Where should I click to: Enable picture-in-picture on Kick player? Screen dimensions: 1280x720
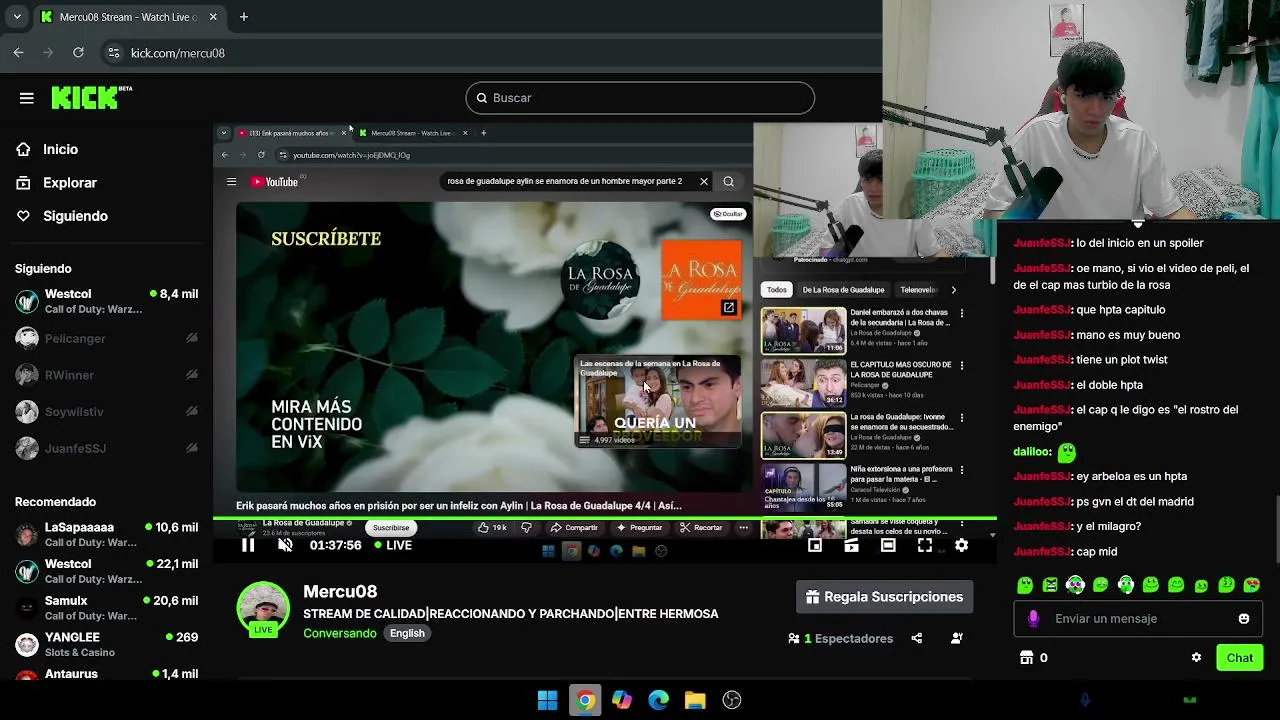pos(815,545)
